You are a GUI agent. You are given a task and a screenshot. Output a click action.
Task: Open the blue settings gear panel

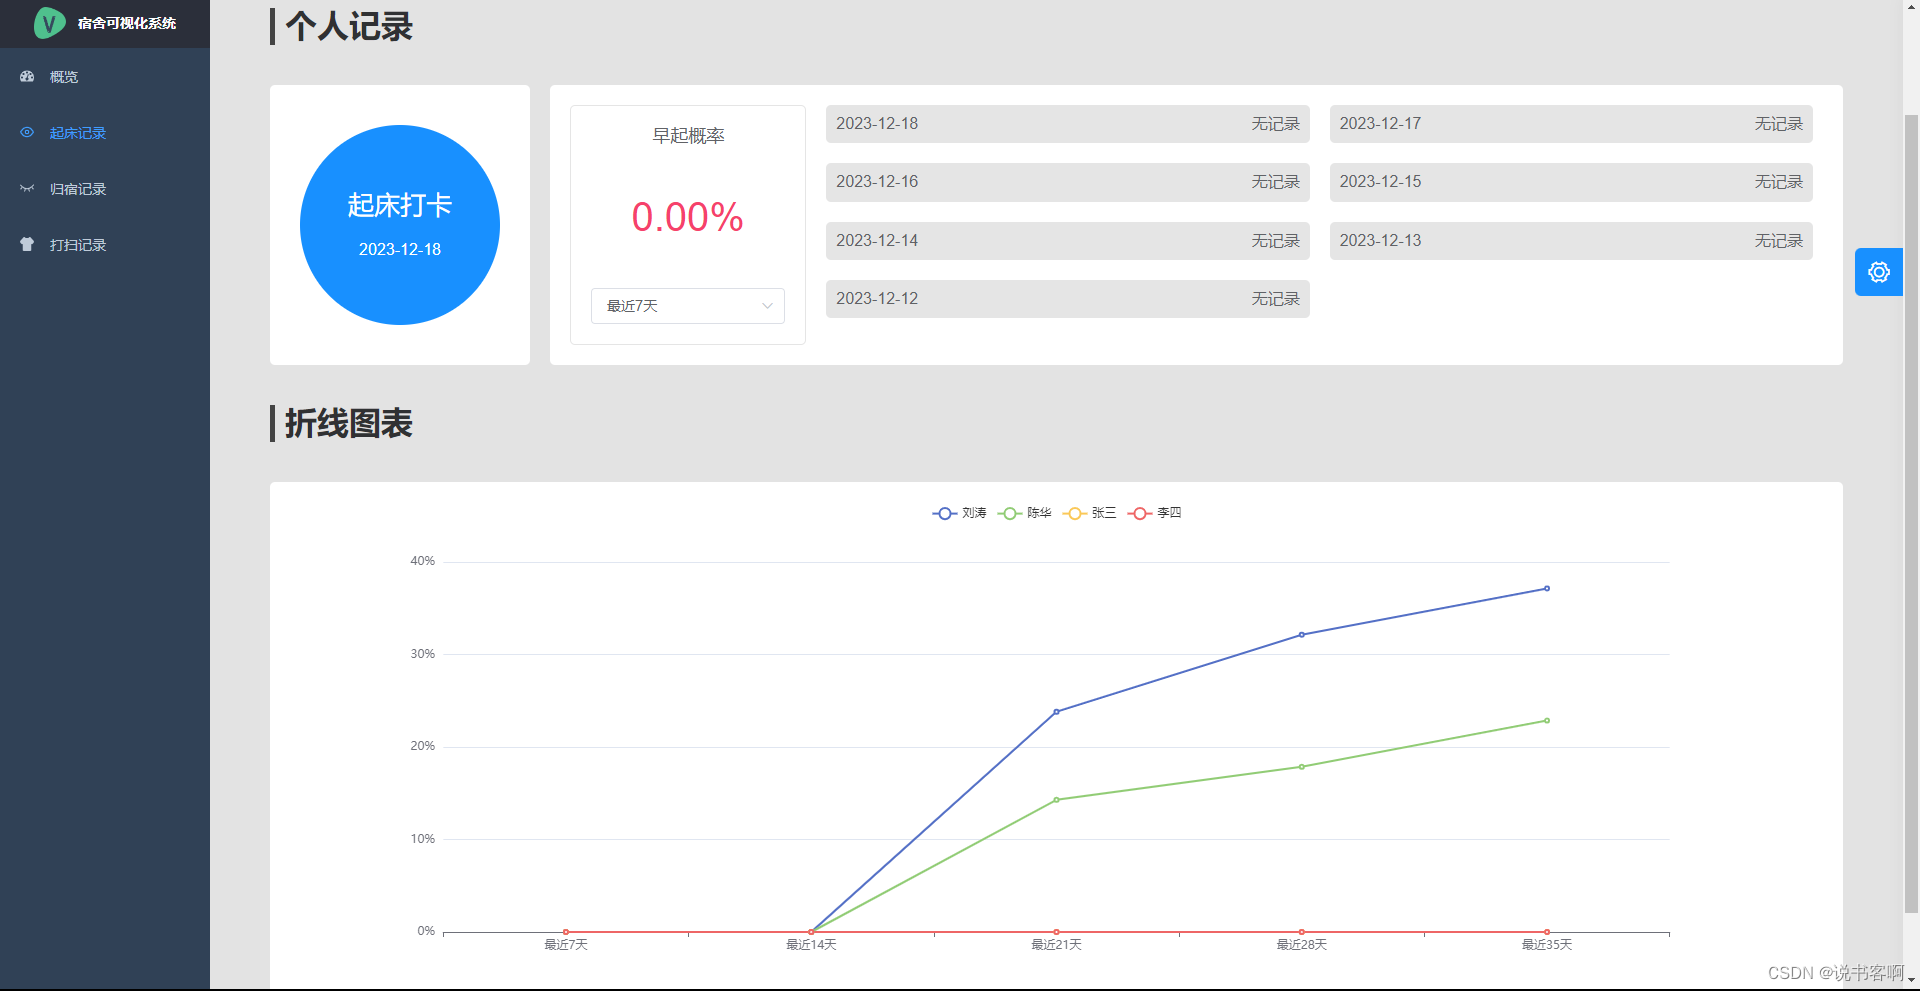1879,272
